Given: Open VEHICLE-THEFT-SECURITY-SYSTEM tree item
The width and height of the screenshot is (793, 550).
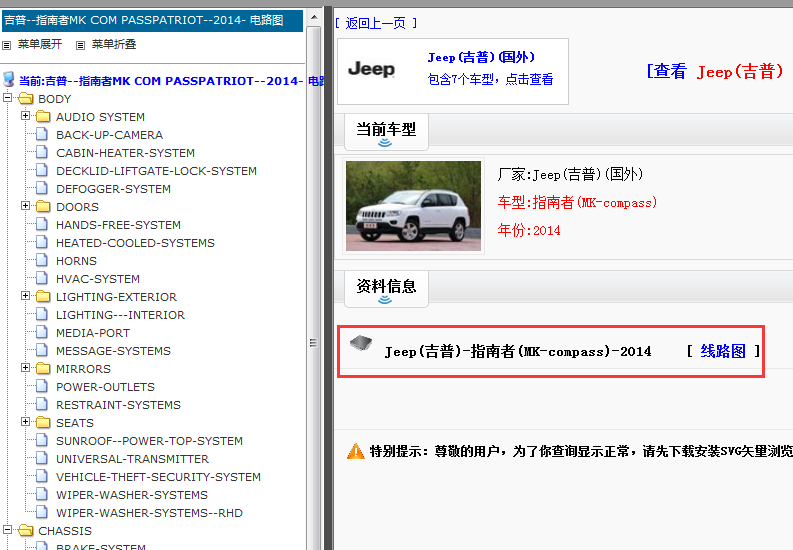Looking at the screenshot, I should pos(158,477).
